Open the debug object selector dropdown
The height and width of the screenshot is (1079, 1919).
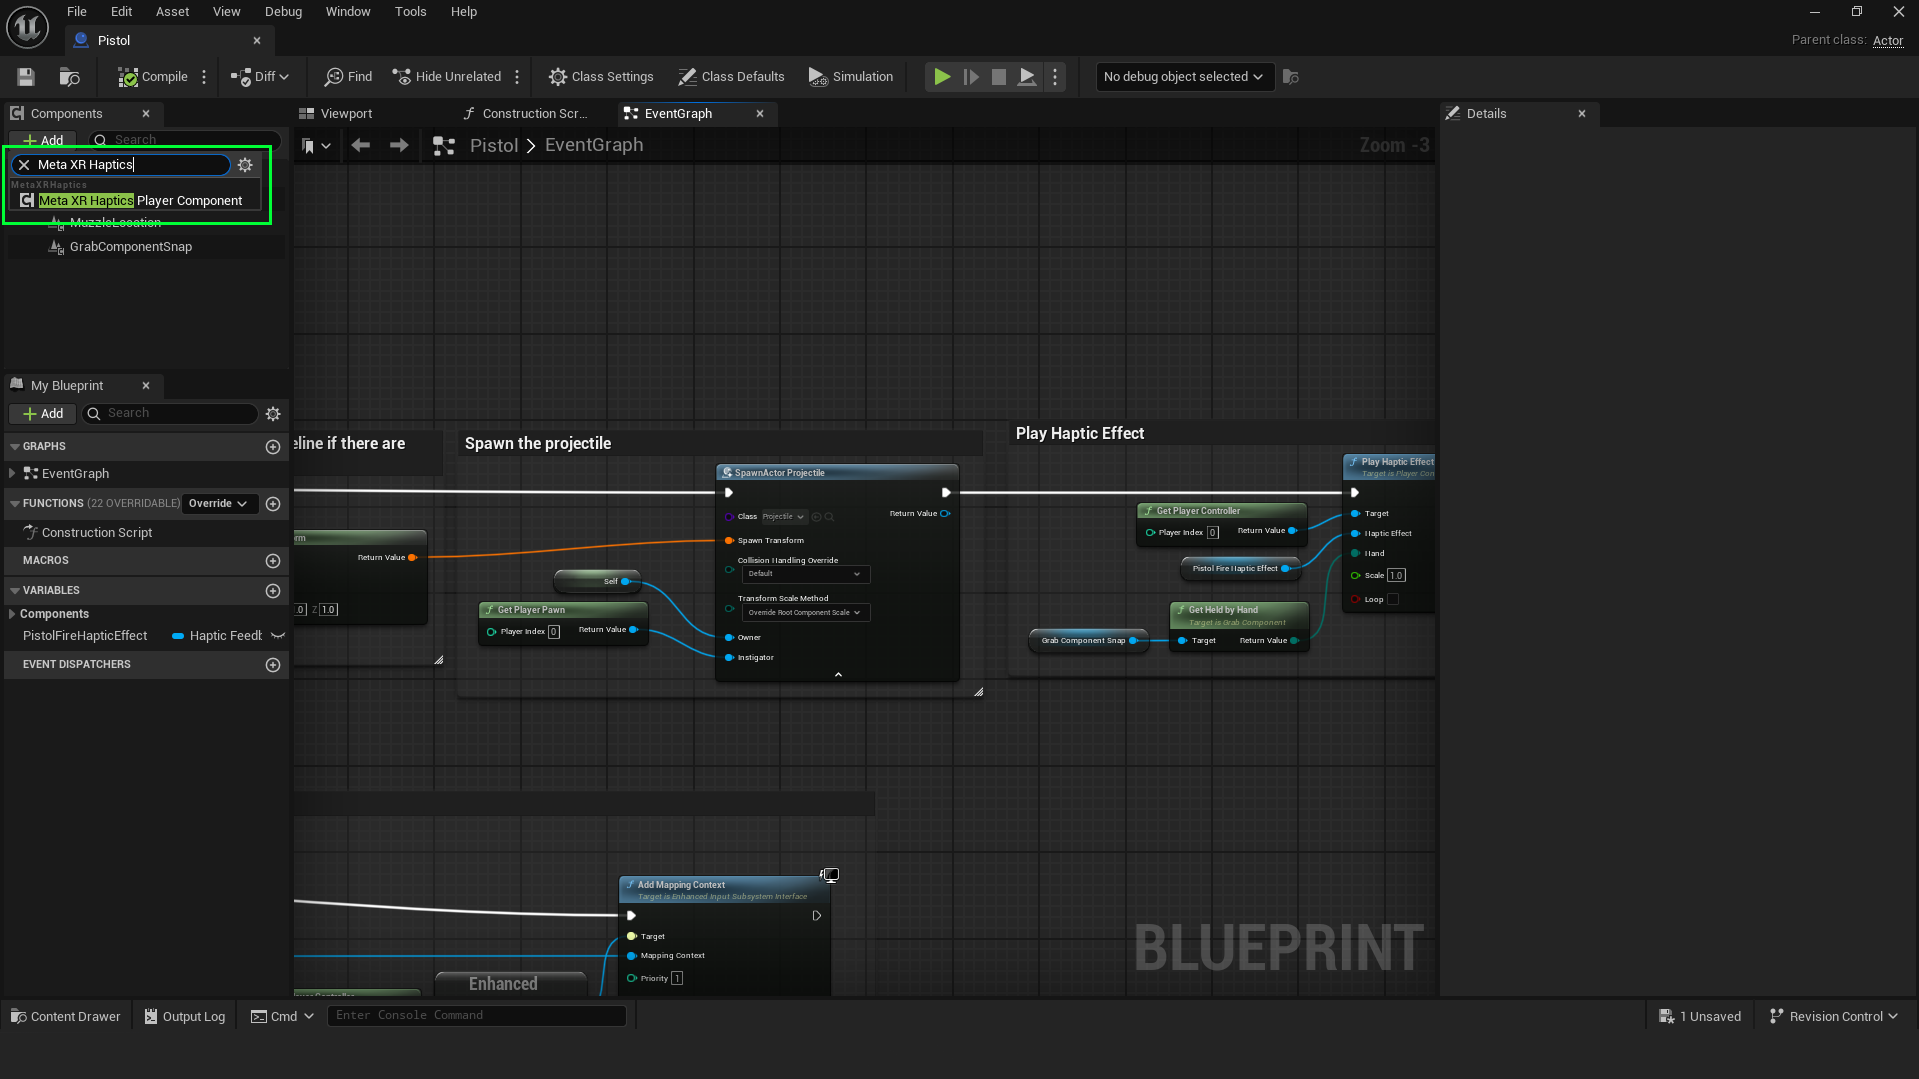[x=1184, y=77]
